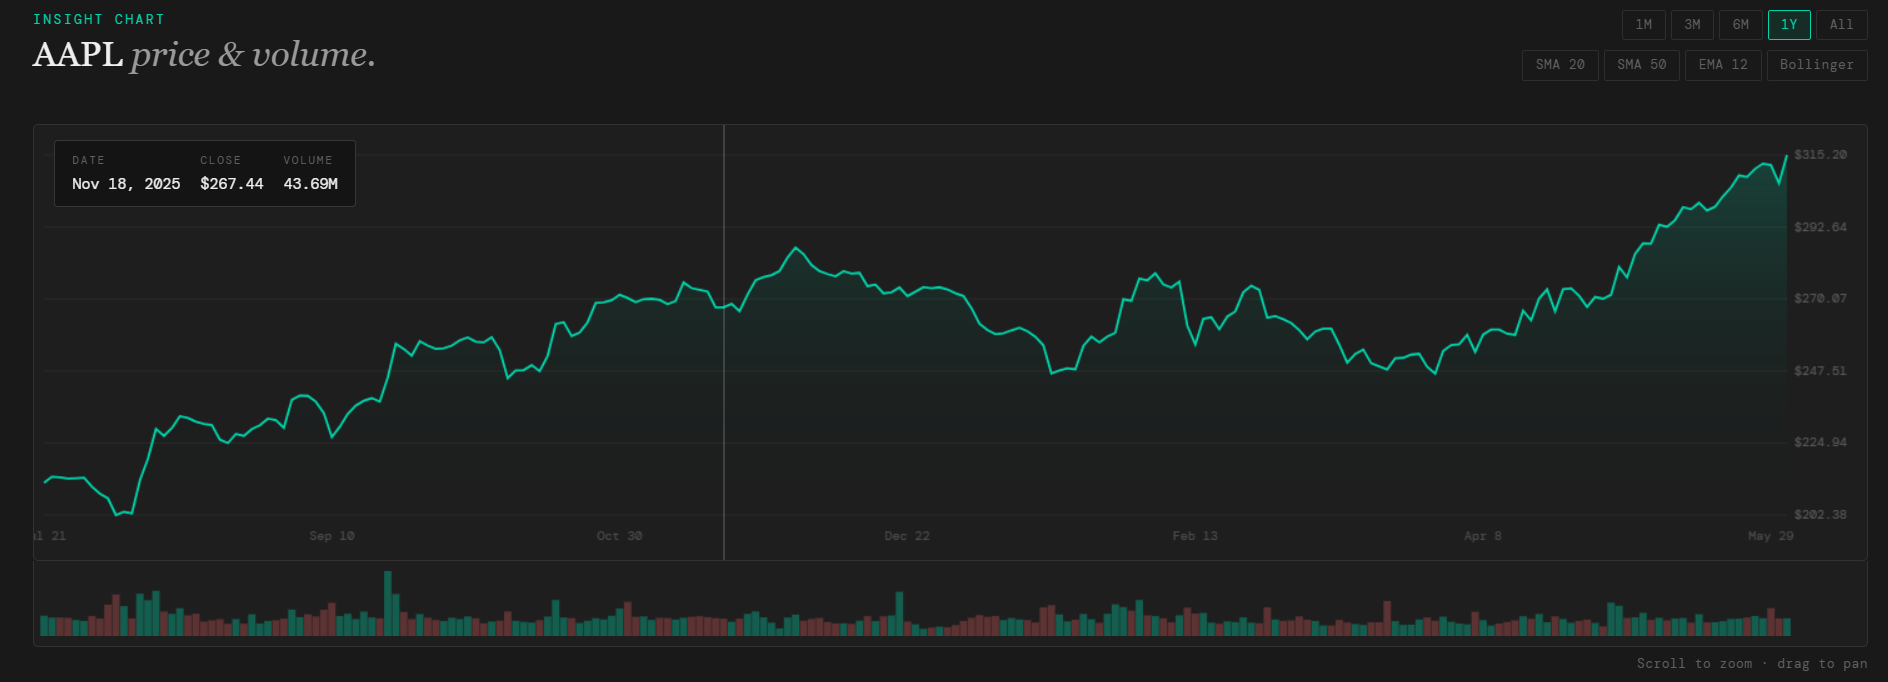Click the Dec 22 date label
This screenshot has width=1888, height=682.
(907, 536)
